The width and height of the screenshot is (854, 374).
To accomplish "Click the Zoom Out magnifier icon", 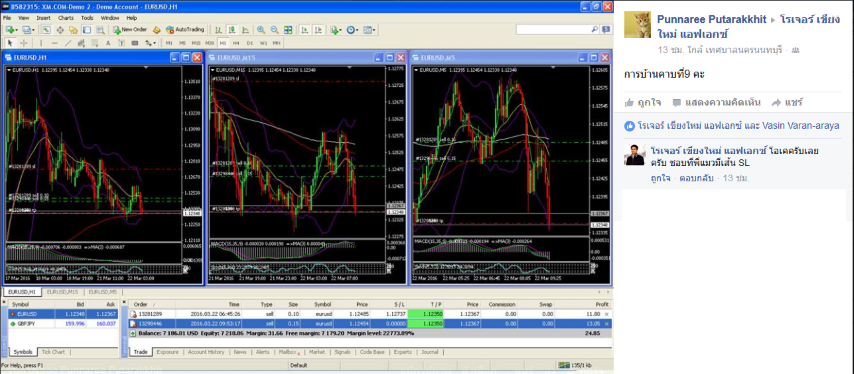I will pos(274,30).
